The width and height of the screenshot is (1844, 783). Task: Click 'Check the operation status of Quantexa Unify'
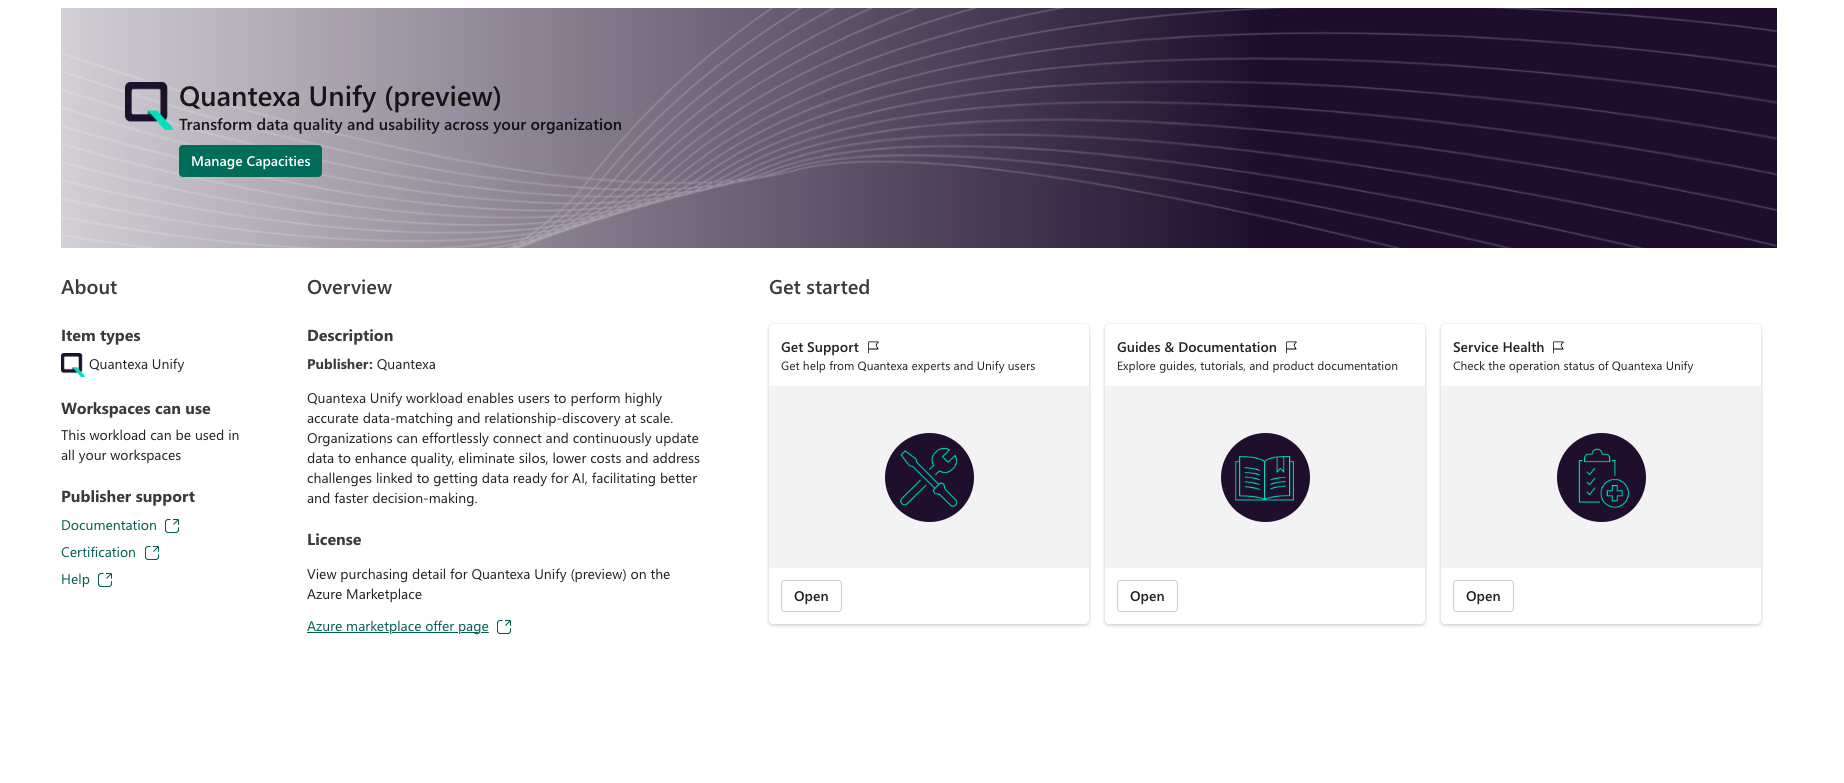click(1573, 366)
